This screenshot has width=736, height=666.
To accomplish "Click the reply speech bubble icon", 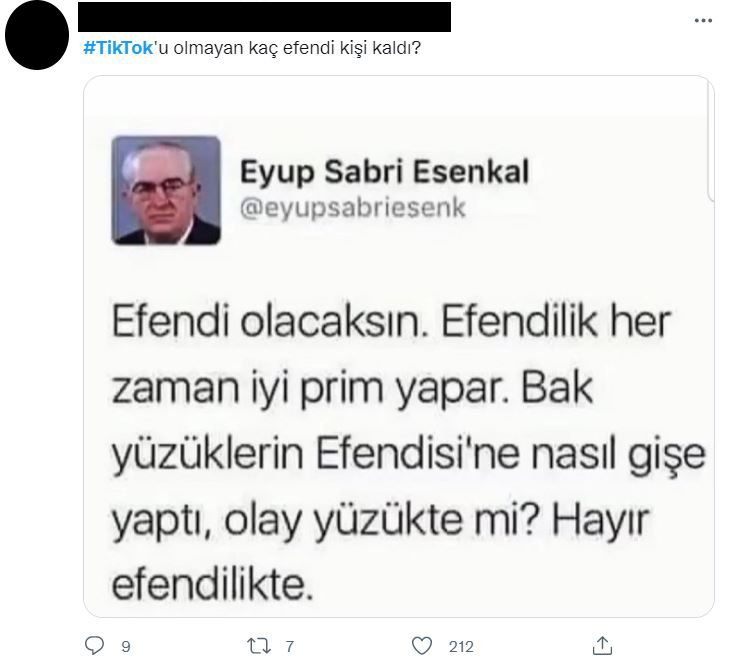I will [x=94, y=646].
